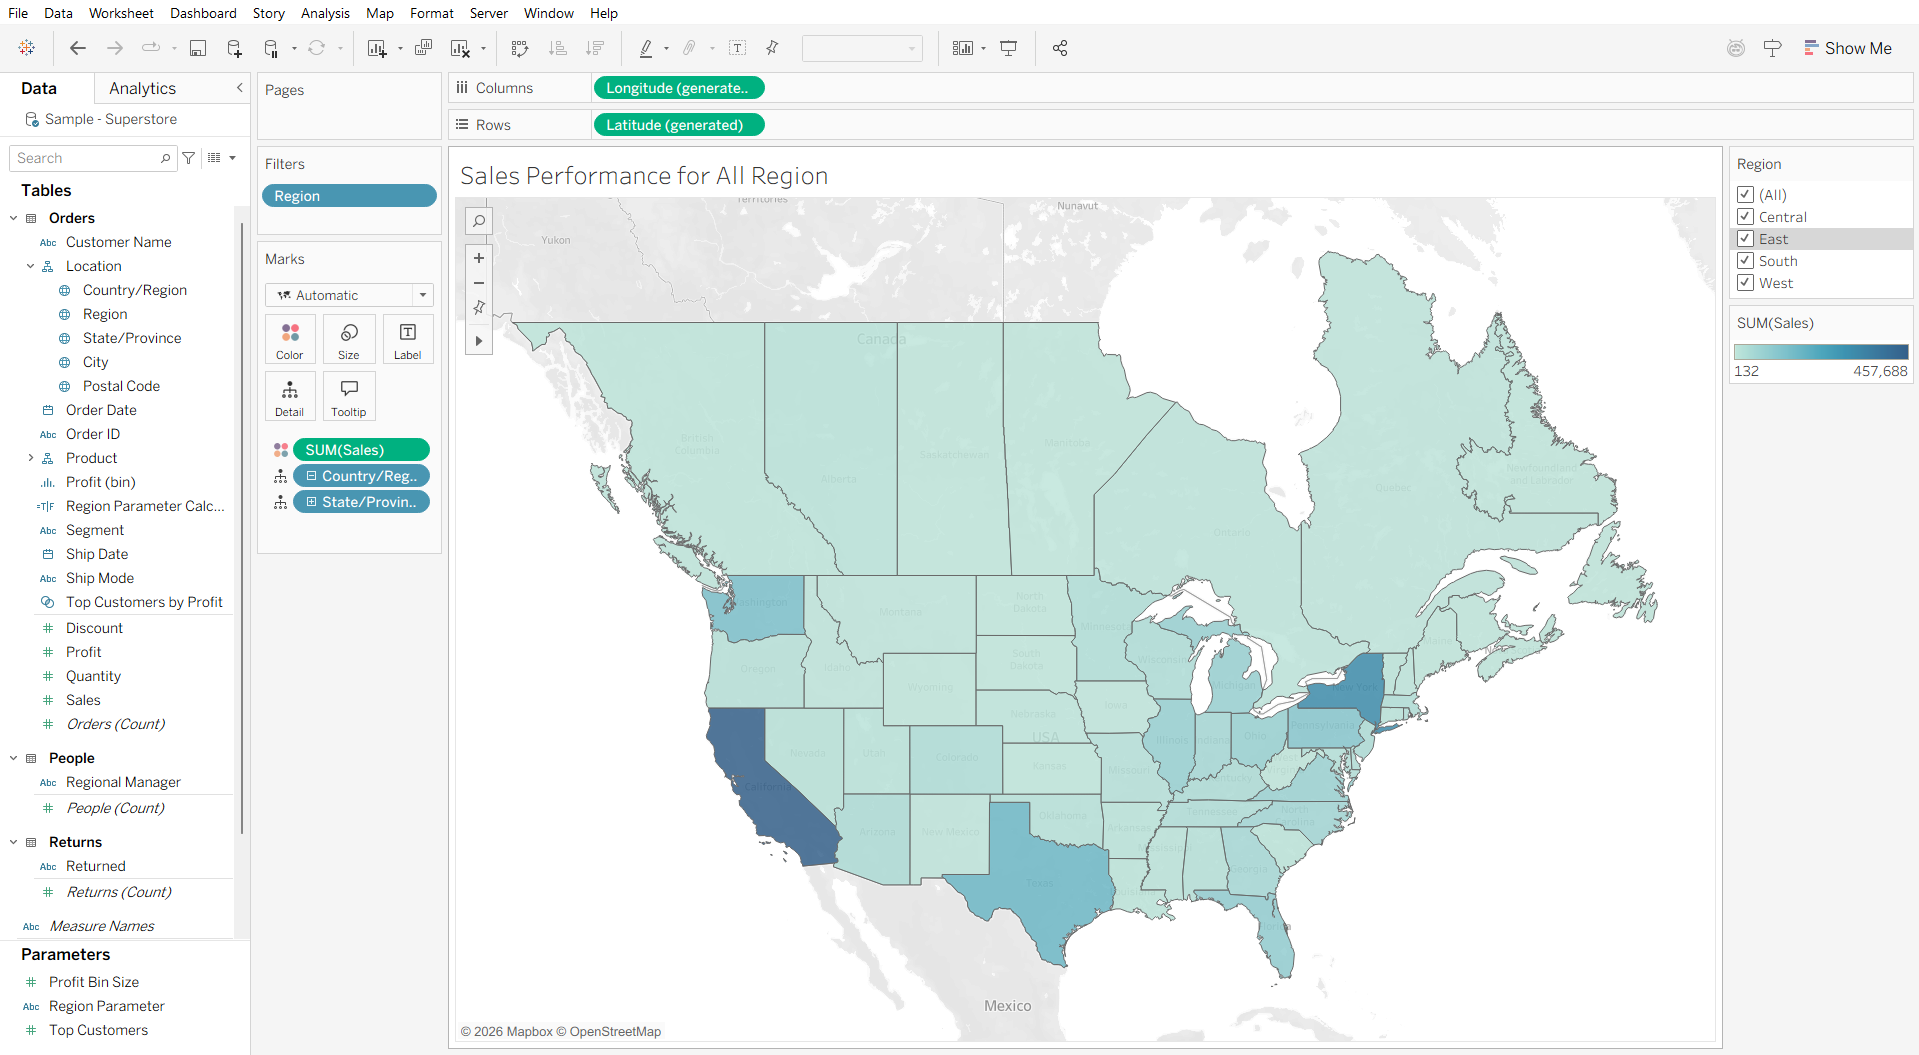Click the Save toolbar icon

pos(198,48)
